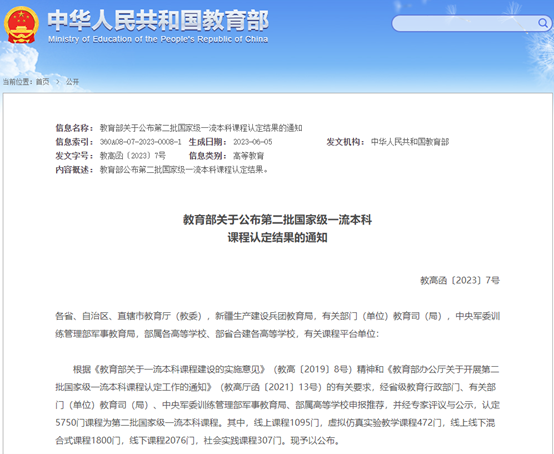Open the 首页 breadcrumb link
This screenshot has width=554, height=454.
tap(42, 82)
